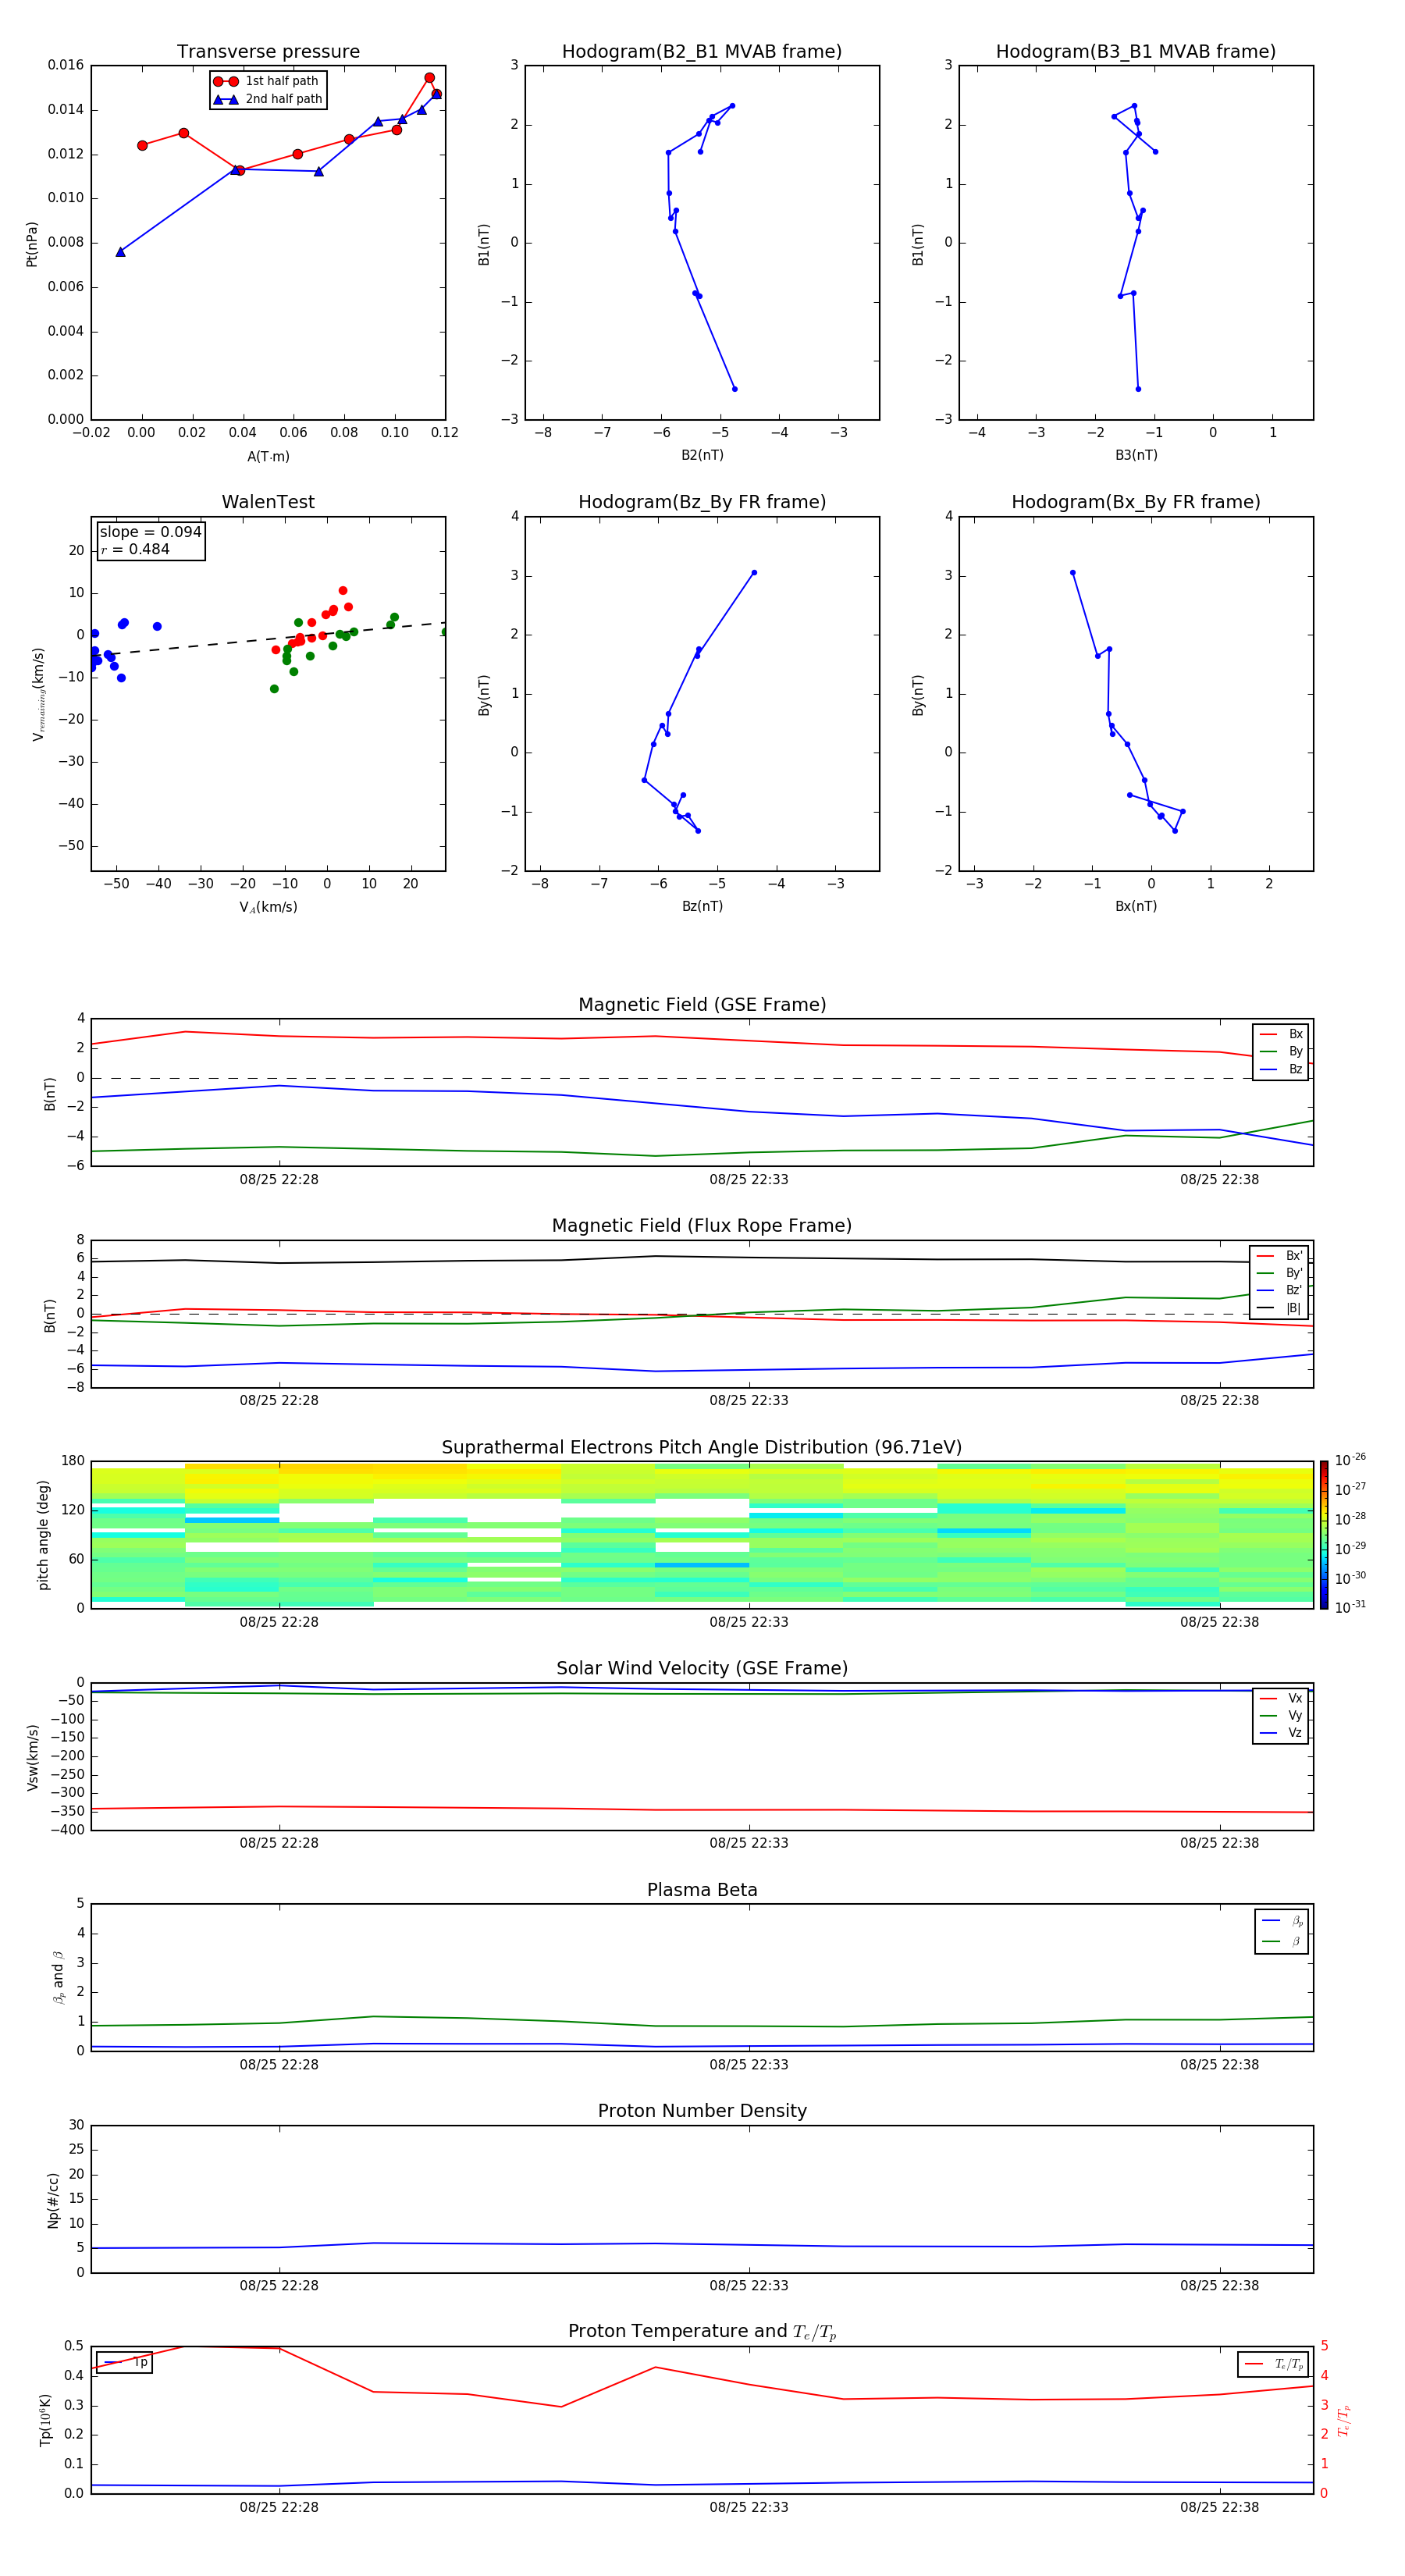The image size is (1405, 2576).
Task: Click the "r = 0.484" annotation
Action: coord(135,549)
